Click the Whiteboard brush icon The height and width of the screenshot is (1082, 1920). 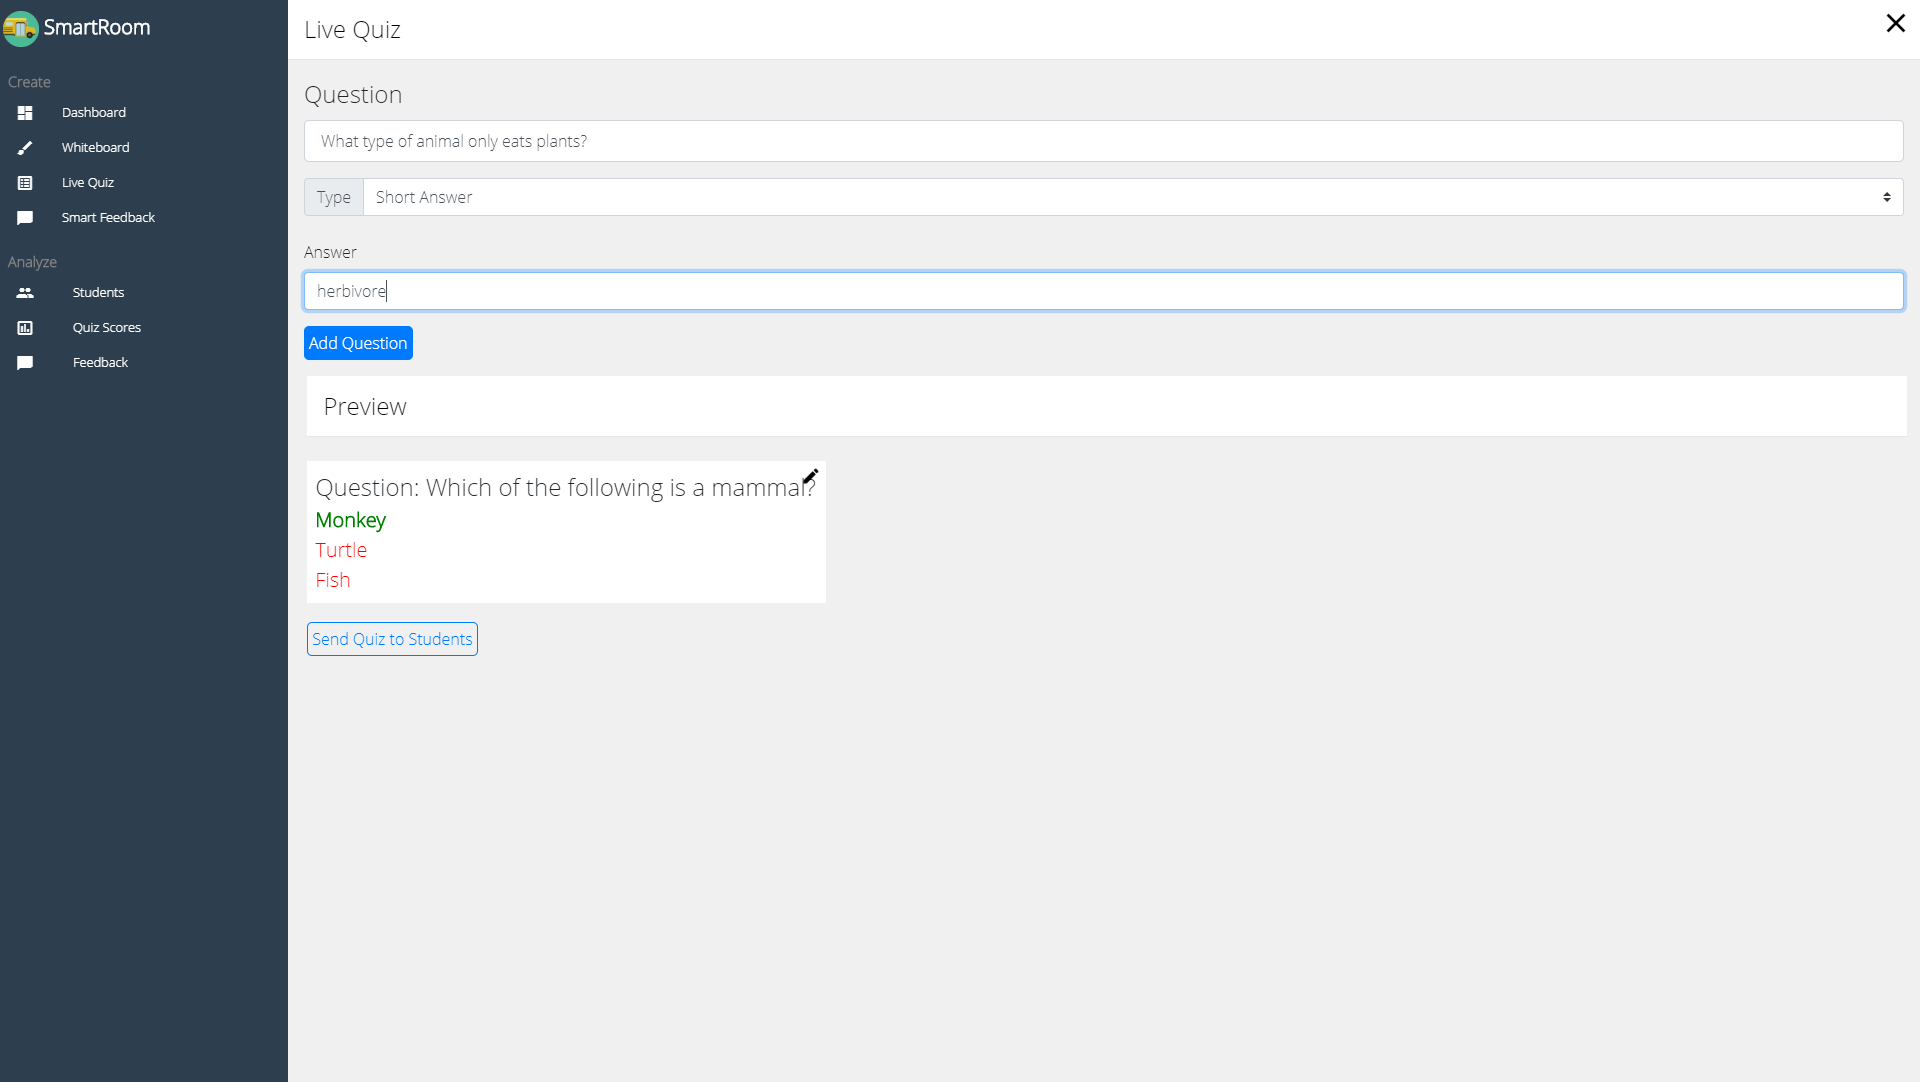coord(25,148)
